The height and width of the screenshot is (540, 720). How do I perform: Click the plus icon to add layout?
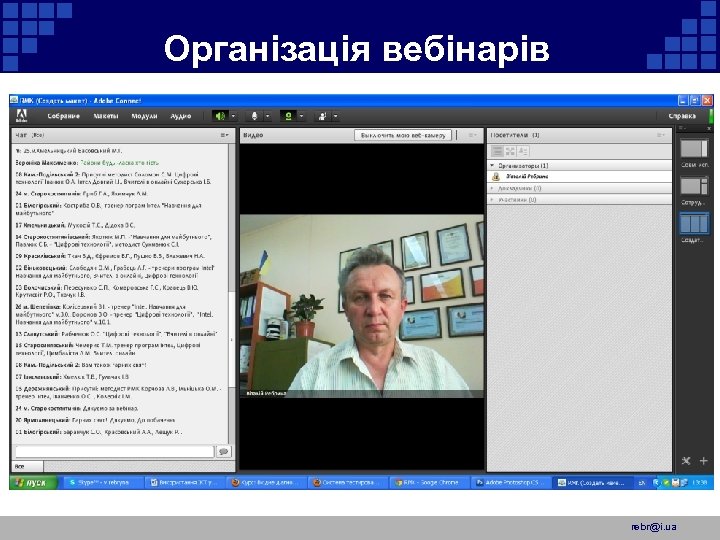[703, 461]
